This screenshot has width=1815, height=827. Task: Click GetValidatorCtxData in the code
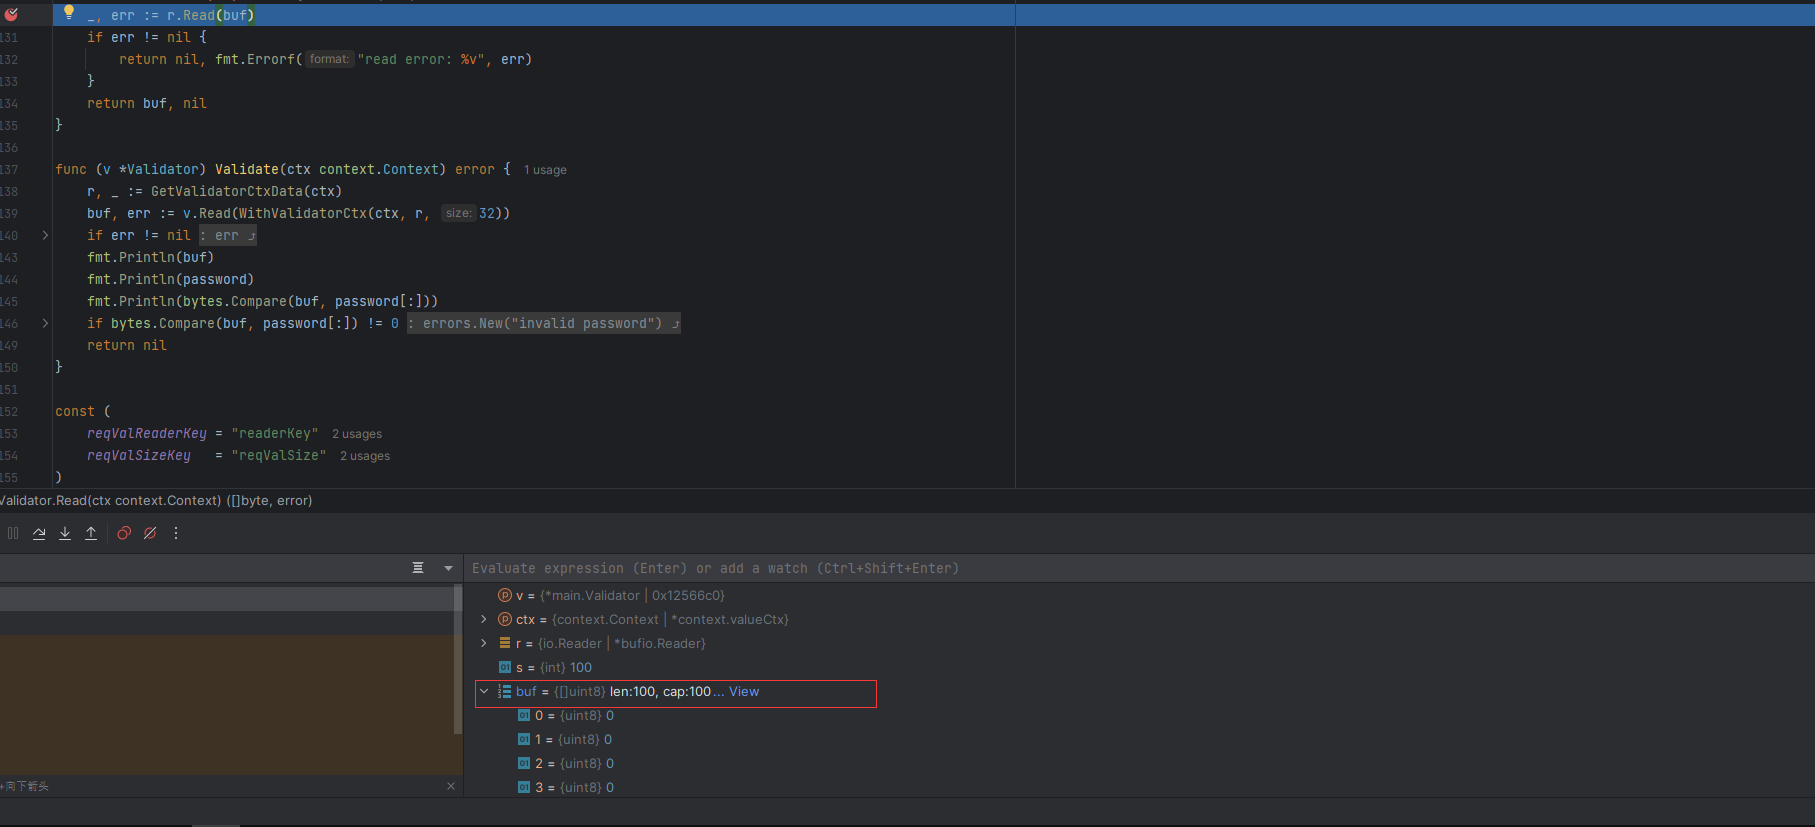point(227,191)
